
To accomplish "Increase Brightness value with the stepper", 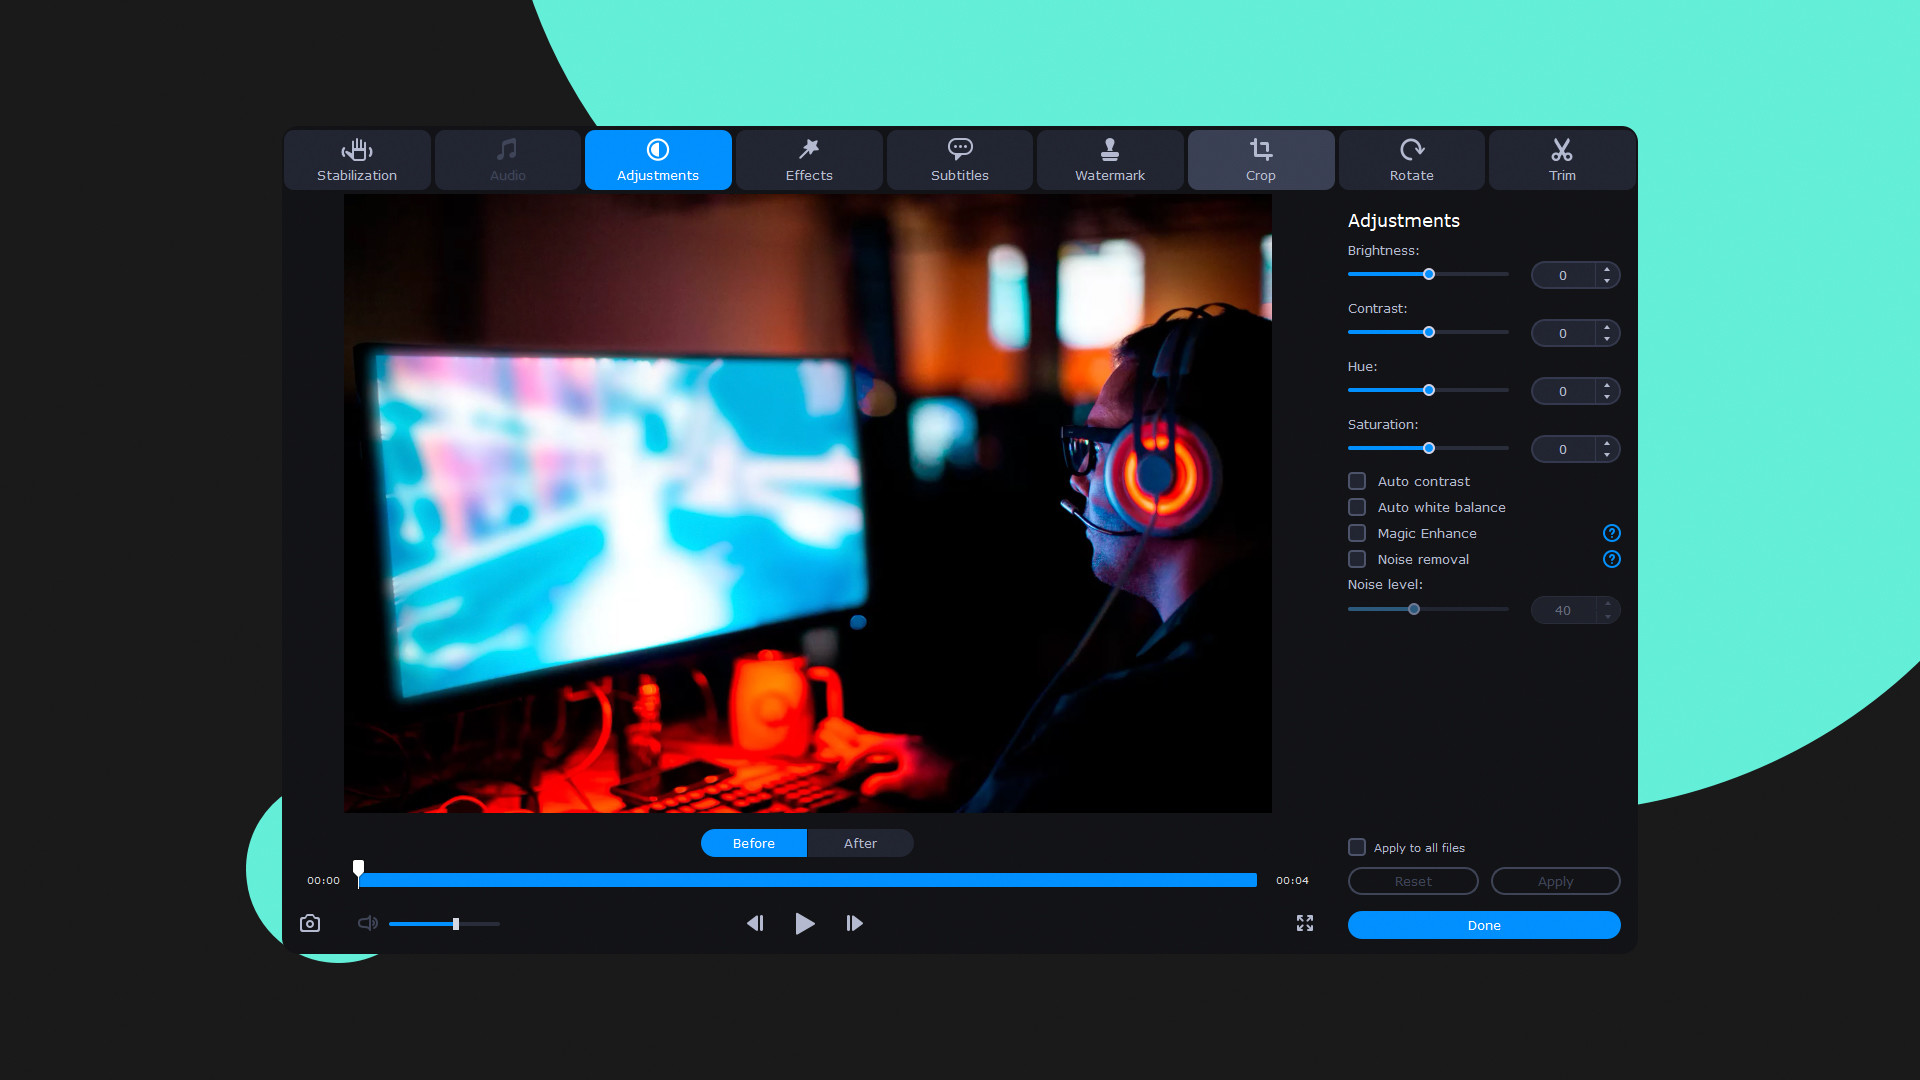I will 1607,269.
